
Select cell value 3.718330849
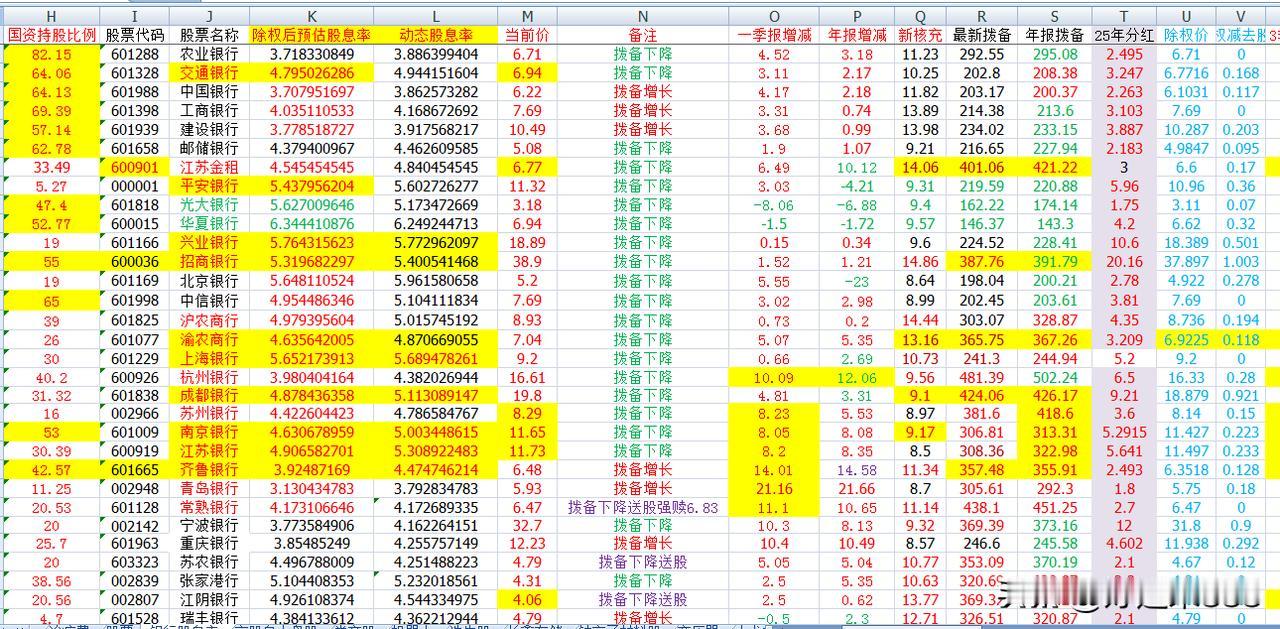(311, 54)
